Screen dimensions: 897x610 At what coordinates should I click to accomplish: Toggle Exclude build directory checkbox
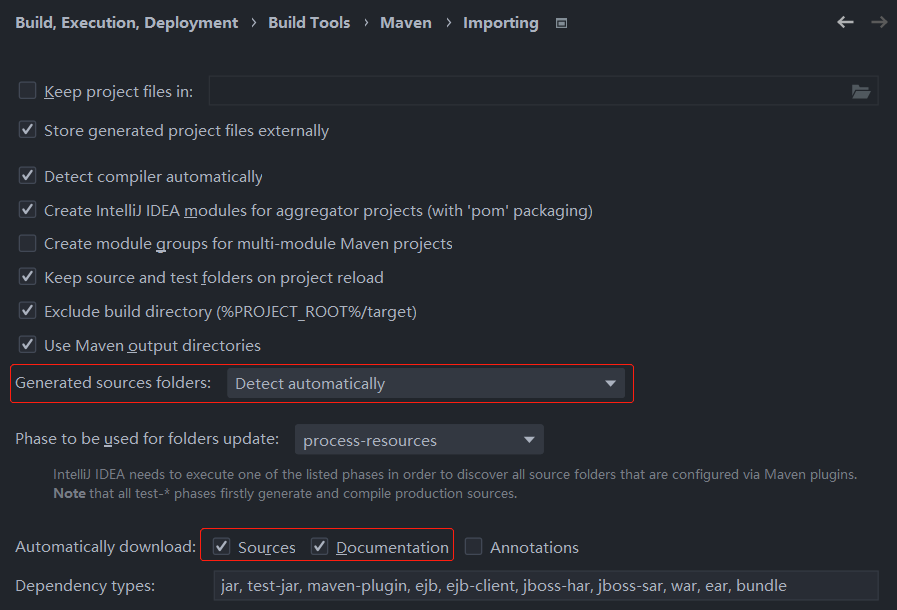pyautogui.click(x=28, y=311)
